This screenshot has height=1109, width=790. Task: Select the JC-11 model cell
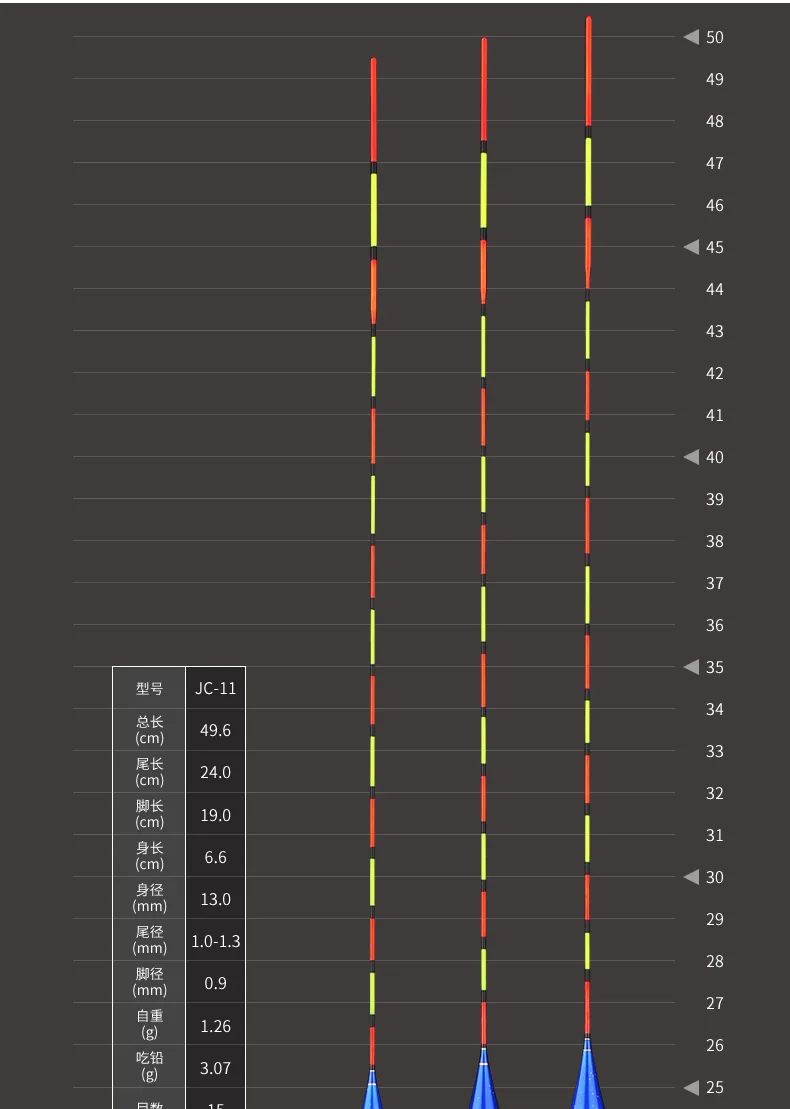215,688
